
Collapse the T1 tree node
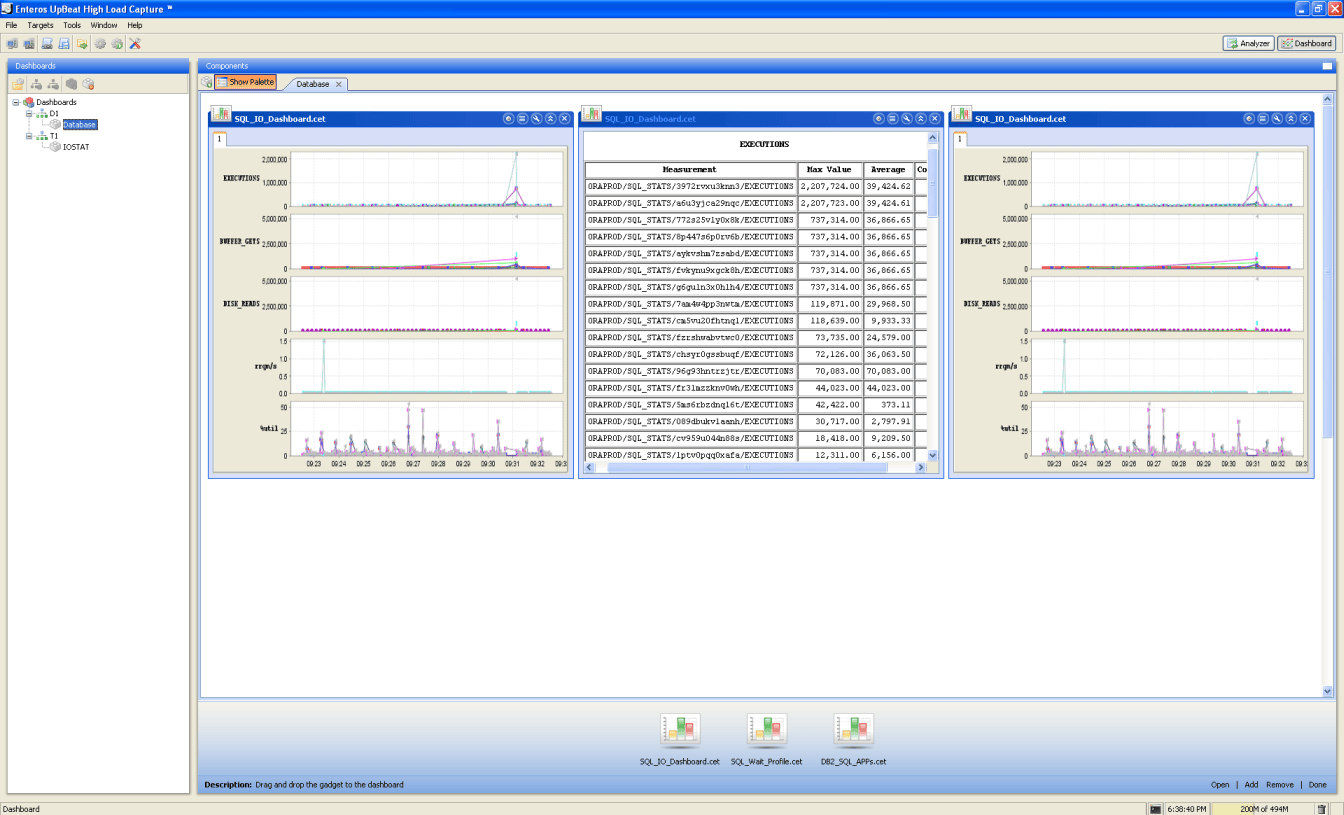pyautogui.click(x=29, y=136)
